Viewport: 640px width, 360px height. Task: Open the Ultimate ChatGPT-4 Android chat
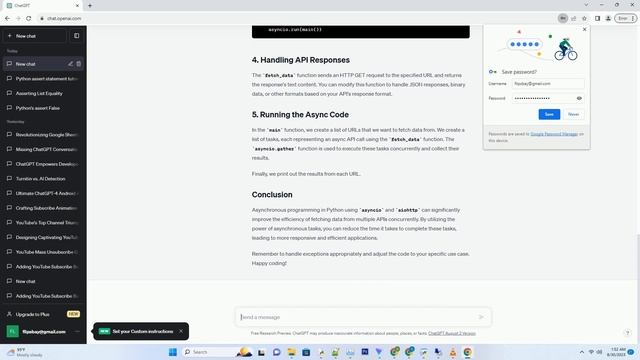(43, 193)
